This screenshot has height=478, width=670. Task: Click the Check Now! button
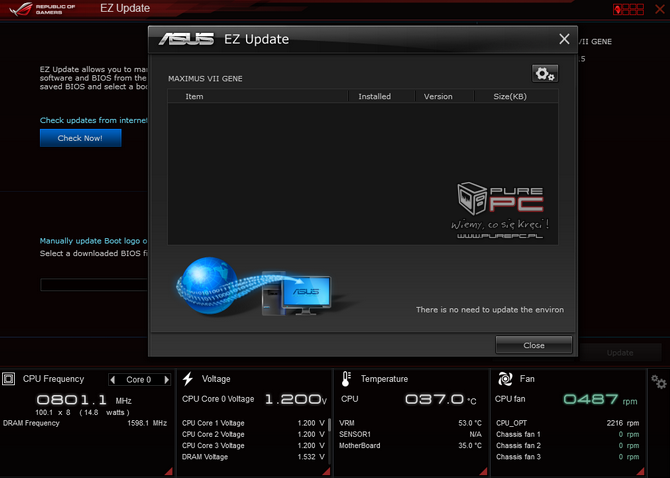point(80,138)
